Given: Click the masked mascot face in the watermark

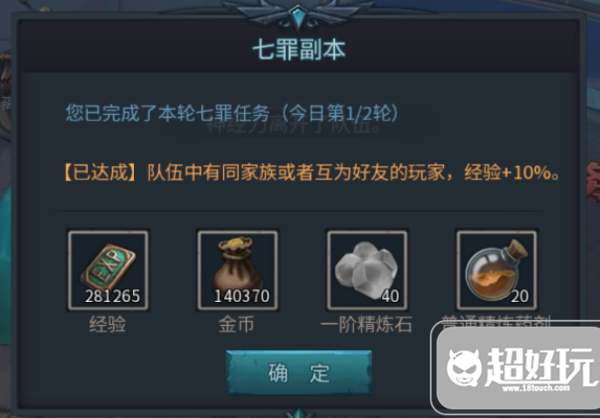Looking at the screenshot, I should [465, 368].
